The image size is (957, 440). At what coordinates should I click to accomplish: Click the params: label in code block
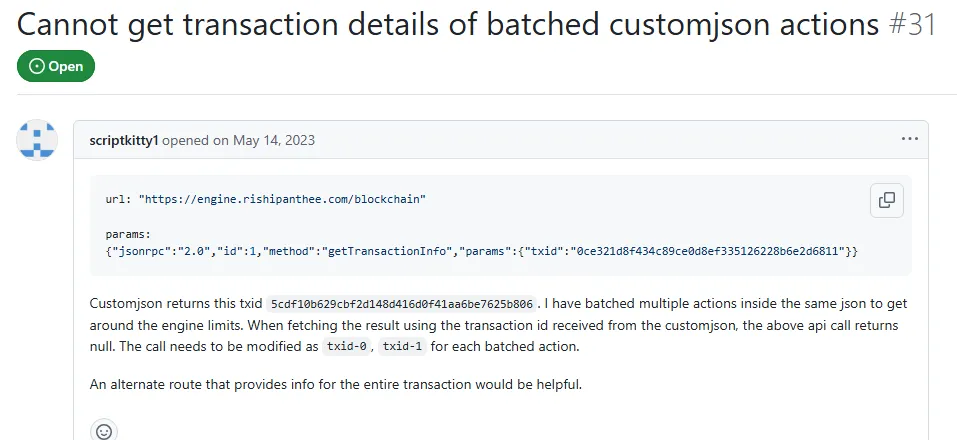click(x=128, y=234)
